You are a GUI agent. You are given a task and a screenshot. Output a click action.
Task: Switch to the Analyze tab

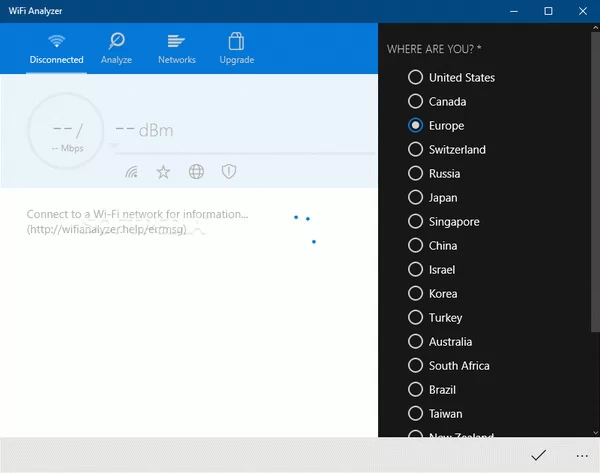(116, 48)
